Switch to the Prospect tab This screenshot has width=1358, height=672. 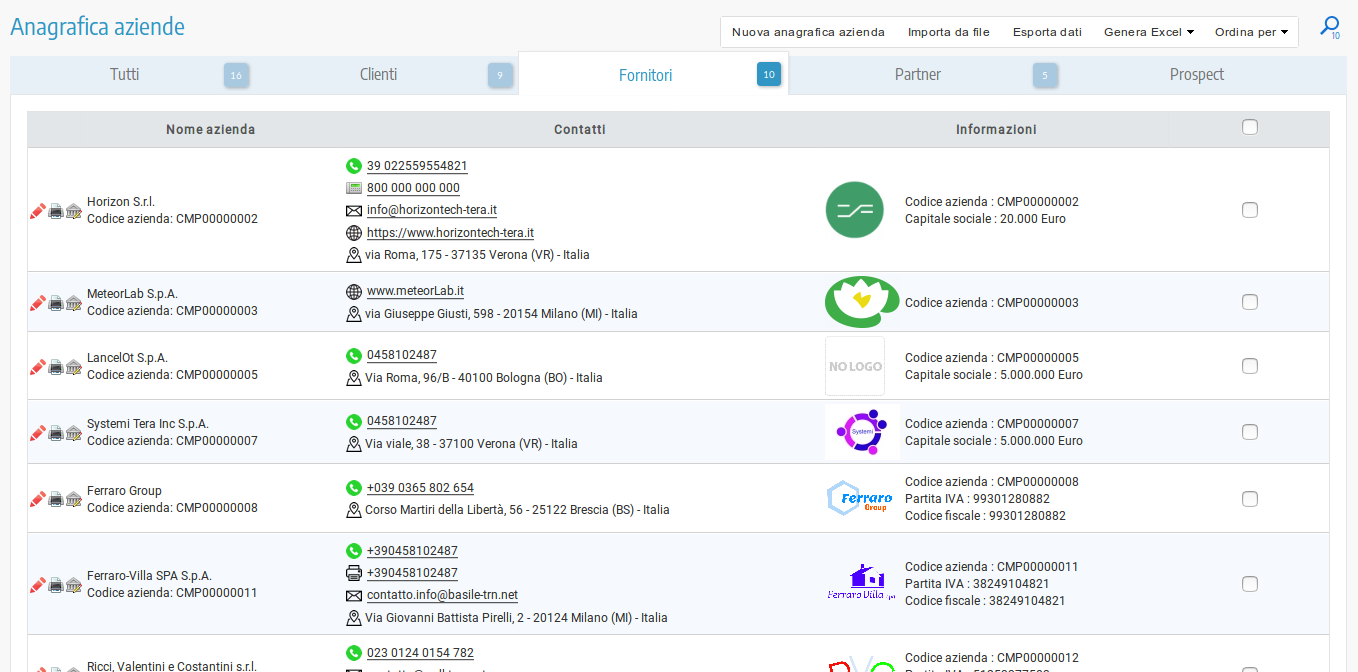tap(1197, 75)
